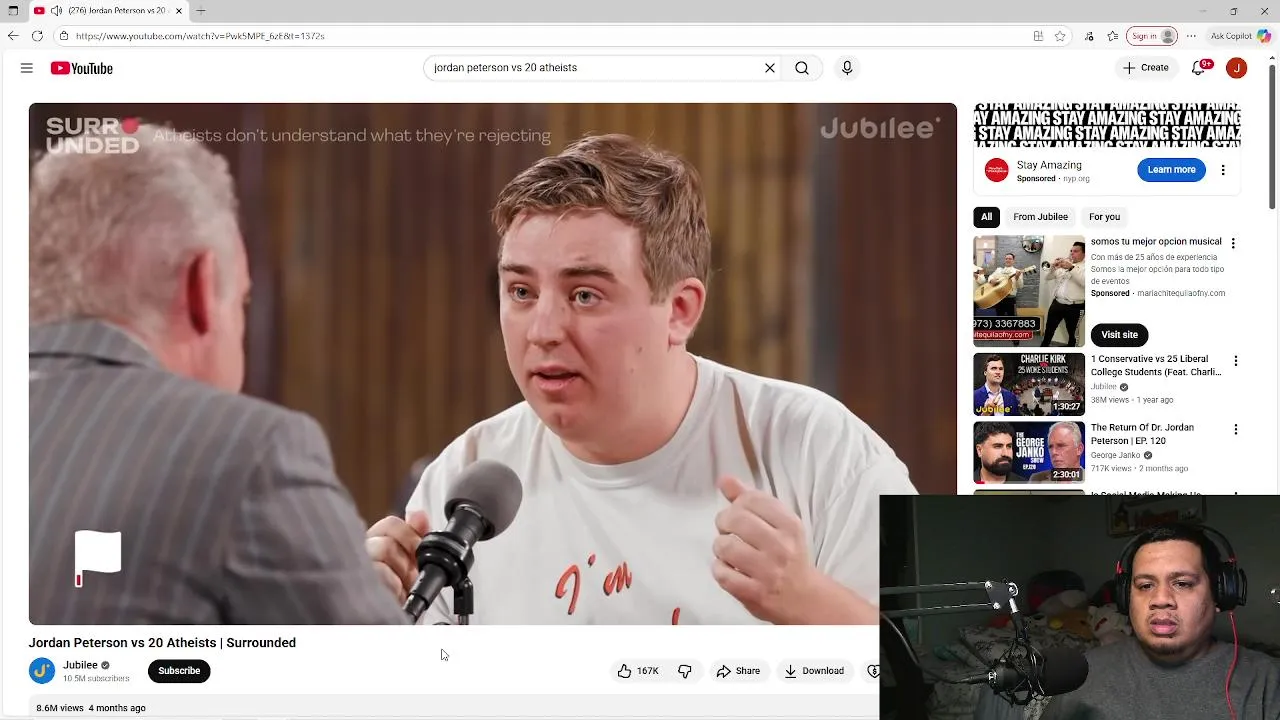1280x720 pixels.
Task: Open browser extensions icon
Action: [1089, 36]
